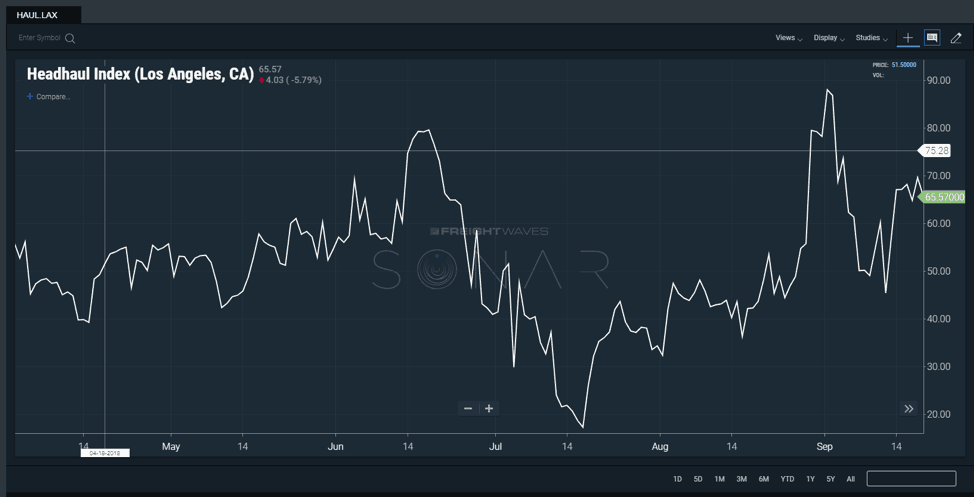Click the Jul label on time axis

[496, 447]
